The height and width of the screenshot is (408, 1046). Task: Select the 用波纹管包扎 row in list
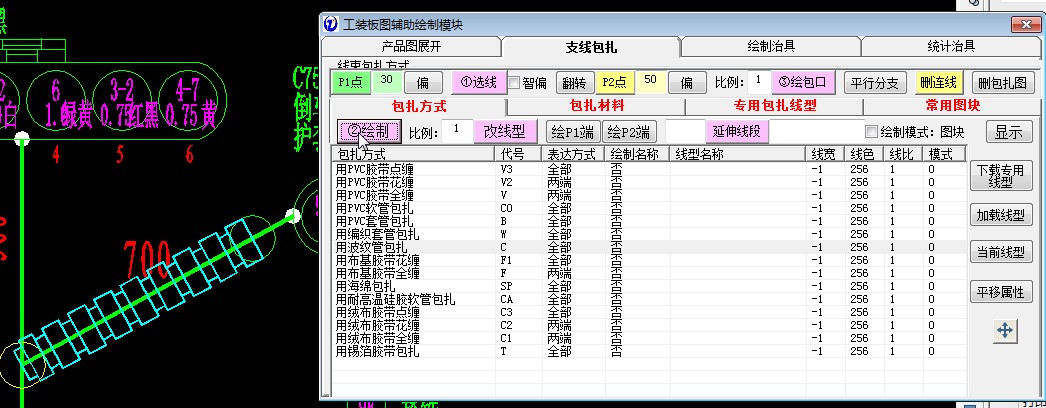point(372,247)
